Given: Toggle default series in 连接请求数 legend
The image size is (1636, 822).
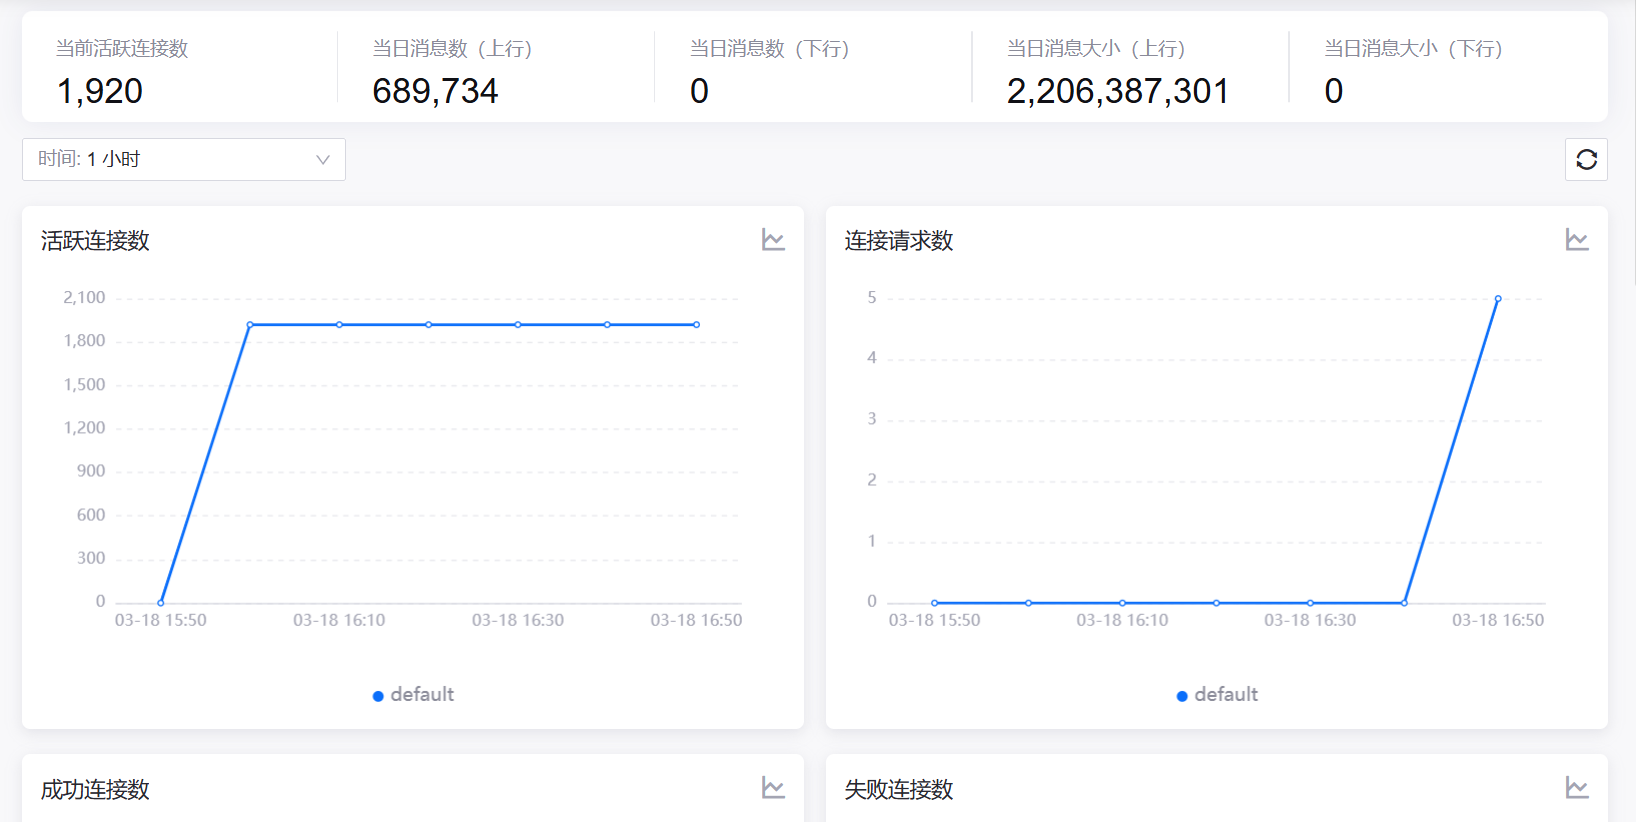Looking at the screenshot, I should pyautogui.click(x=1226, y=695).
